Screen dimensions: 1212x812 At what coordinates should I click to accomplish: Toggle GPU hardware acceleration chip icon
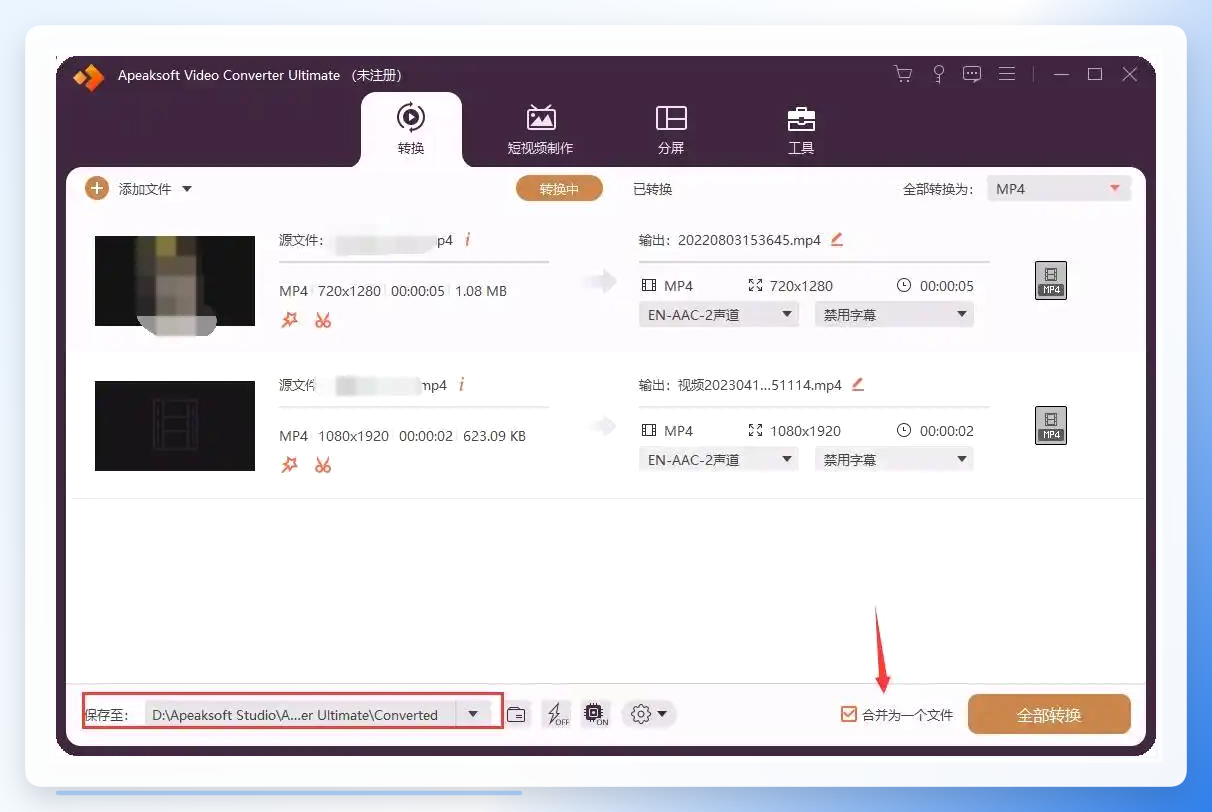595,714
